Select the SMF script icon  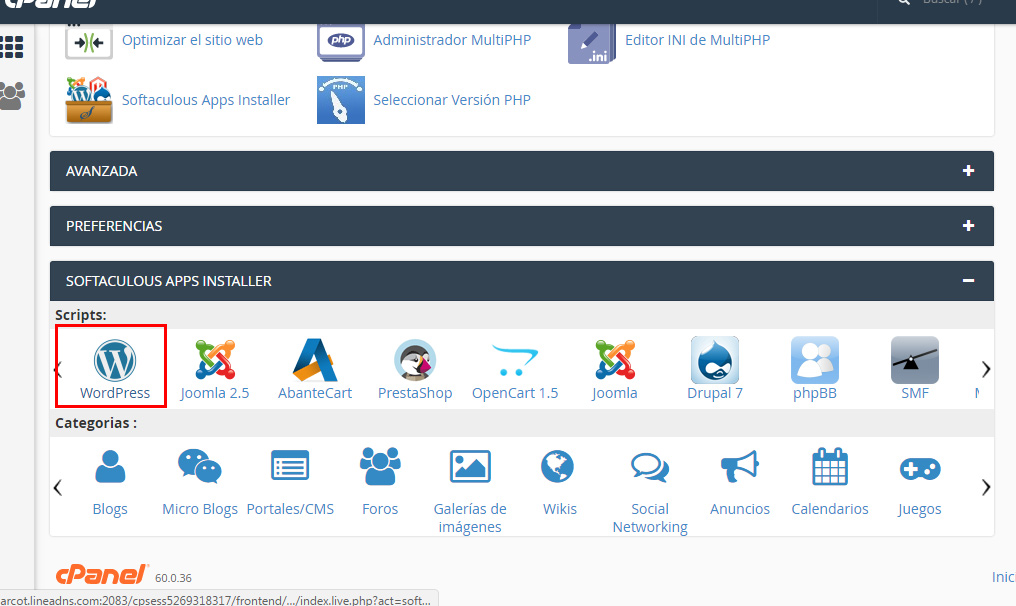[x=915, y=360]
